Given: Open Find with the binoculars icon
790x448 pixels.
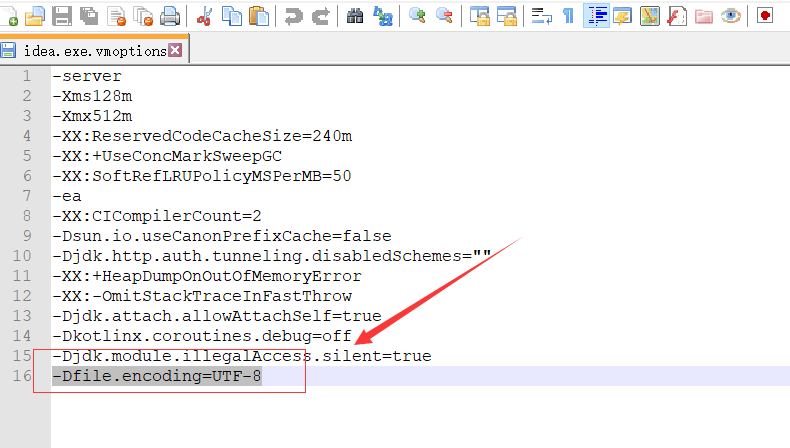Looking at the screenshot, I should pos(355,16).
